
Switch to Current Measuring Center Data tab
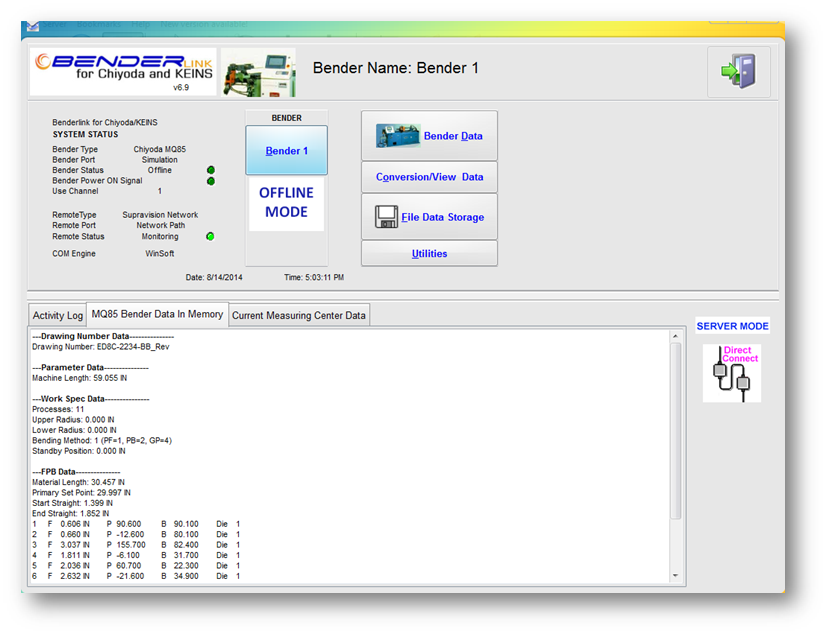300,315
